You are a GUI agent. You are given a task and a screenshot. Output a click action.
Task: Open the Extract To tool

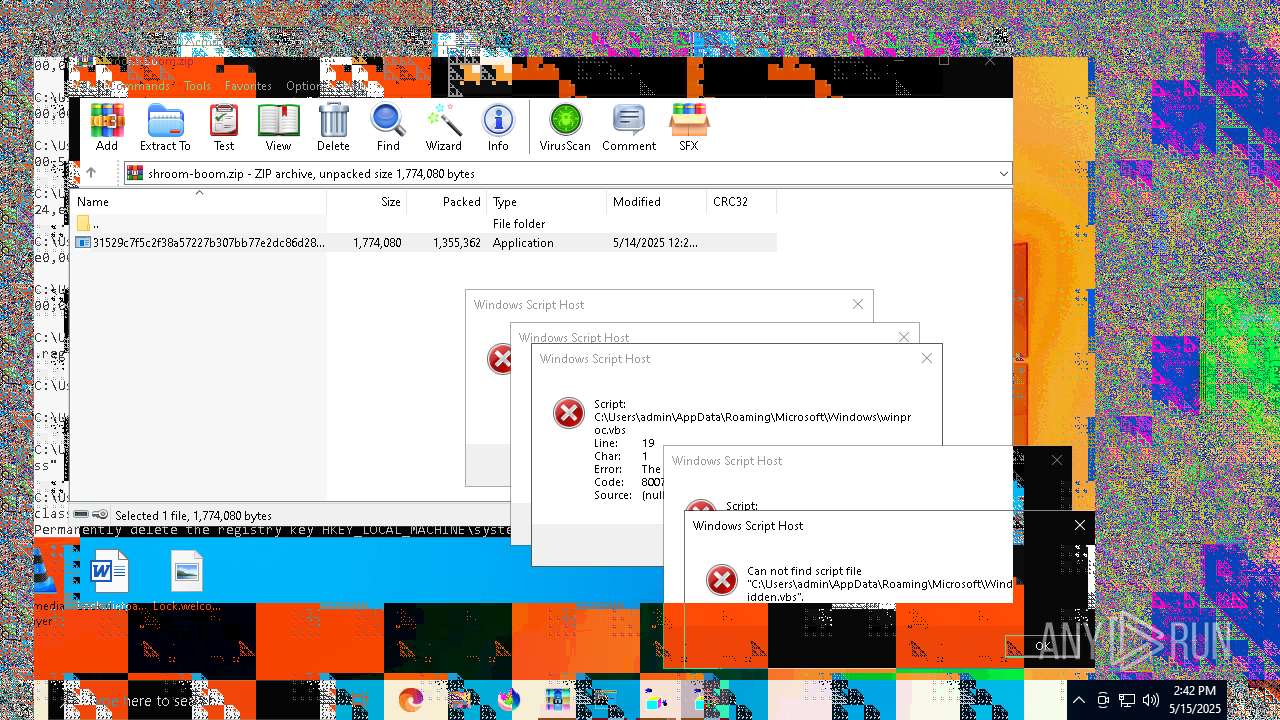pos(165,127)
